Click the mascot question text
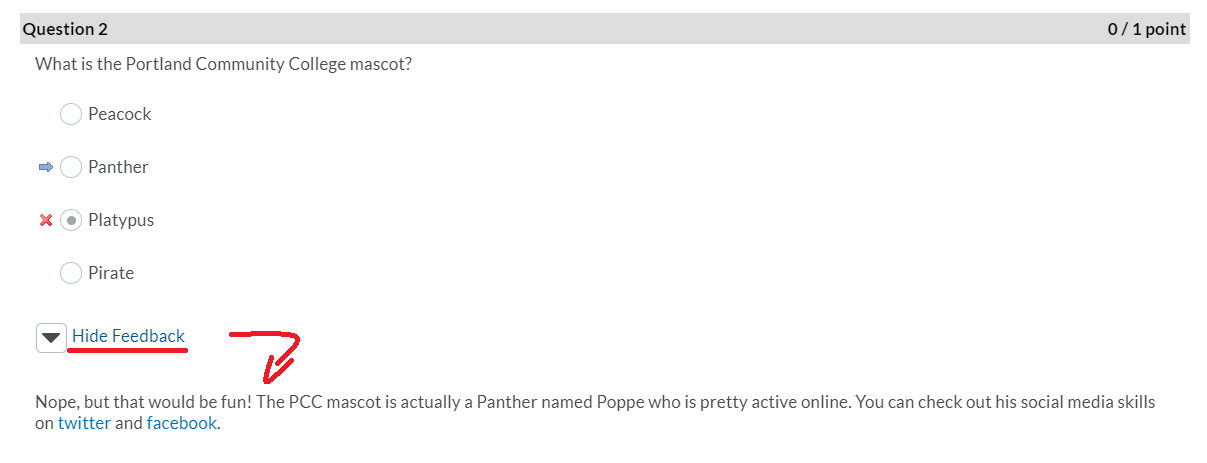The height and width of the screenshot is (463, 1207). click(x=223, y=64)
